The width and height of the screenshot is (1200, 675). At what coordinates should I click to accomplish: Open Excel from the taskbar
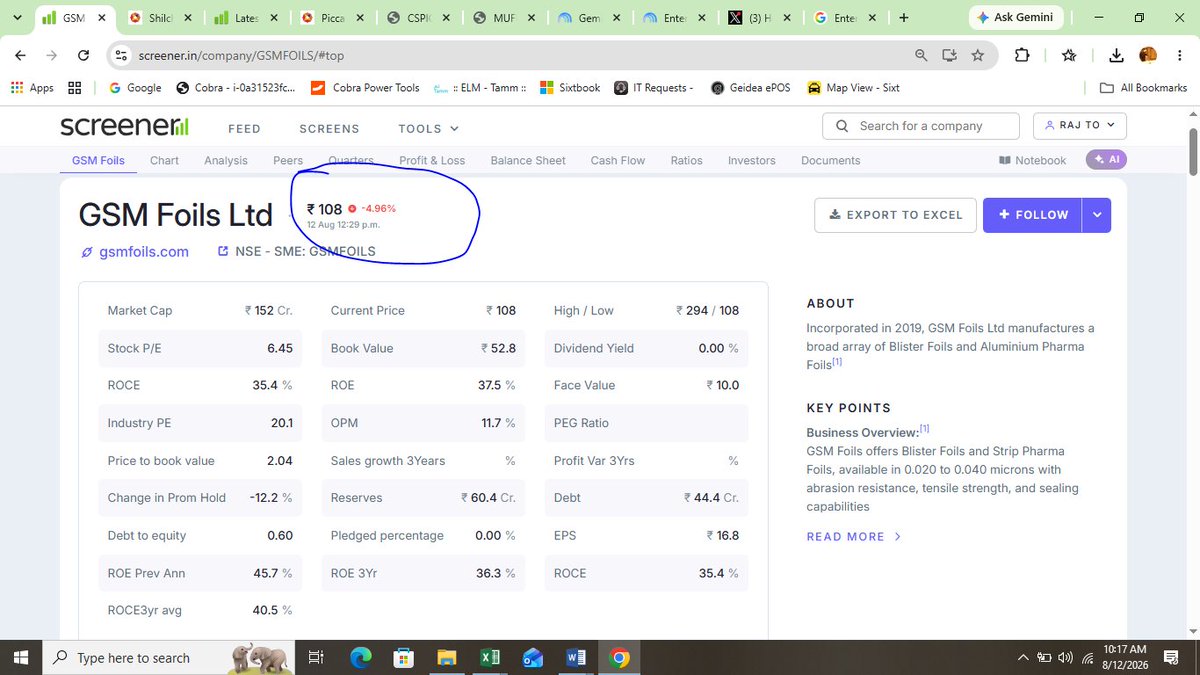pyautogui.click(x=490, y=658)
